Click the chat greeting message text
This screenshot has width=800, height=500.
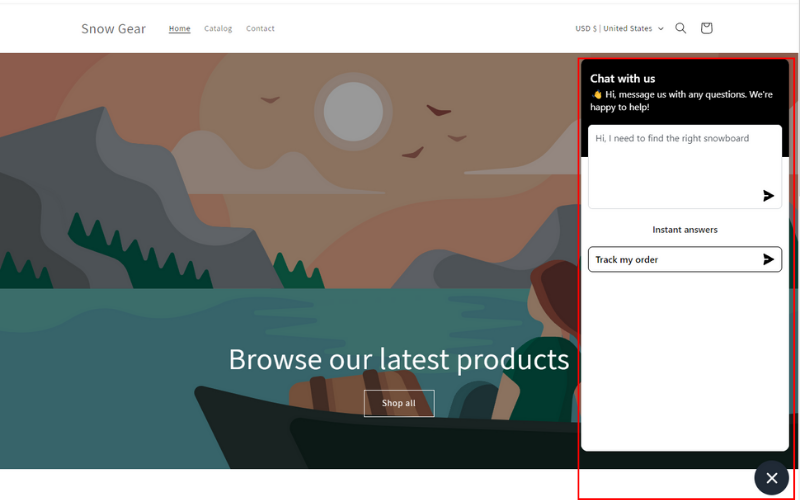click(681, 101)
